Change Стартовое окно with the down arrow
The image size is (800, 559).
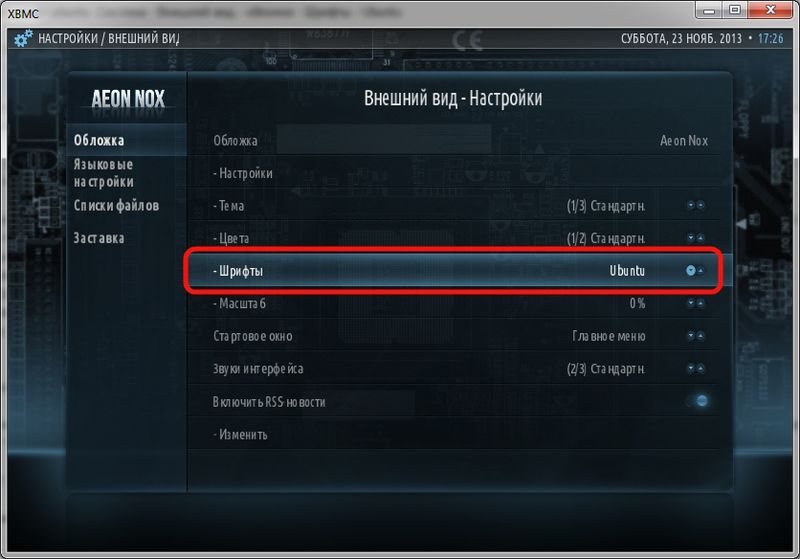pyautogui.click(x=691, y=336)
